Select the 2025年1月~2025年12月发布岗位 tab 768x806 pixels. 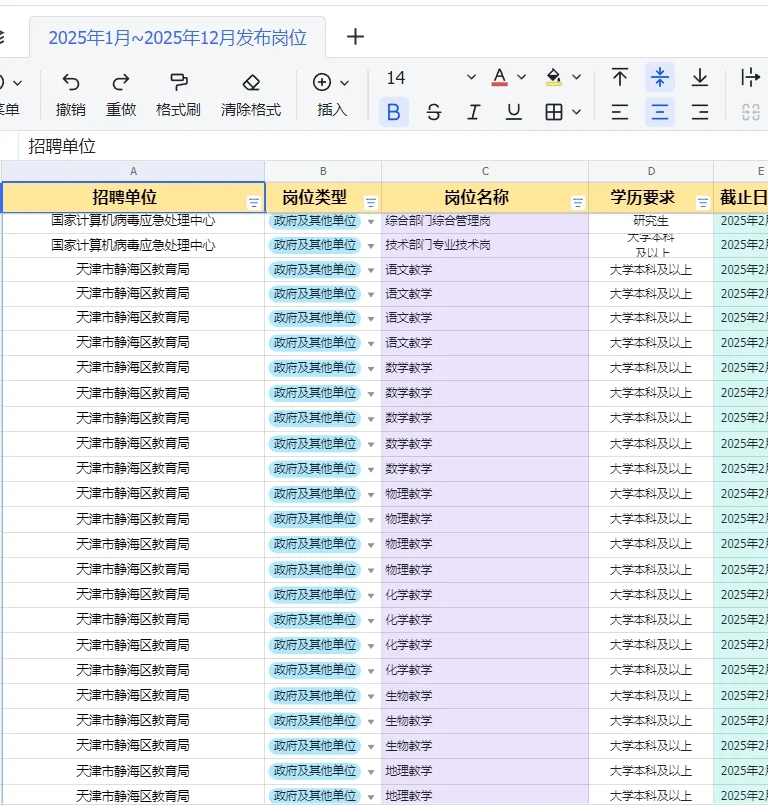(177, 38)
